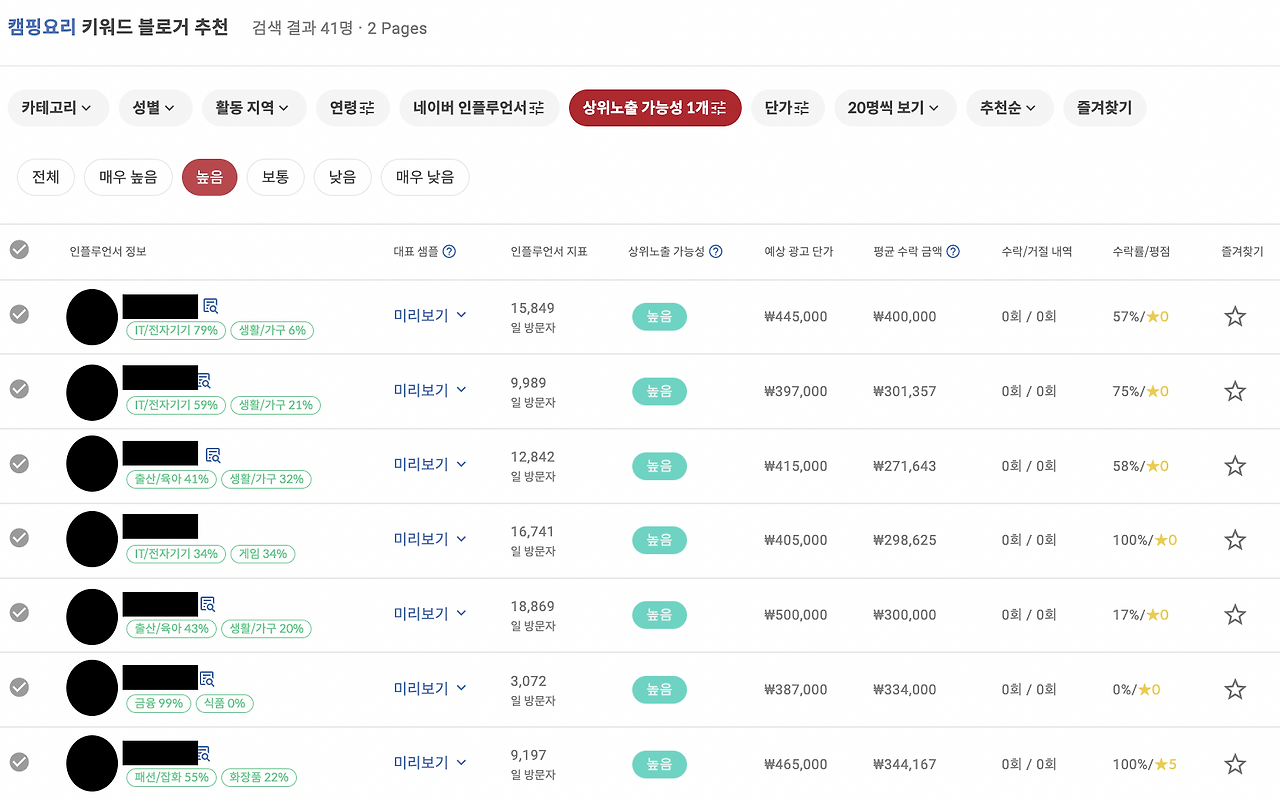
Task: Click the 즐겨찾기 button
Action: click(x=1104, y=108)
